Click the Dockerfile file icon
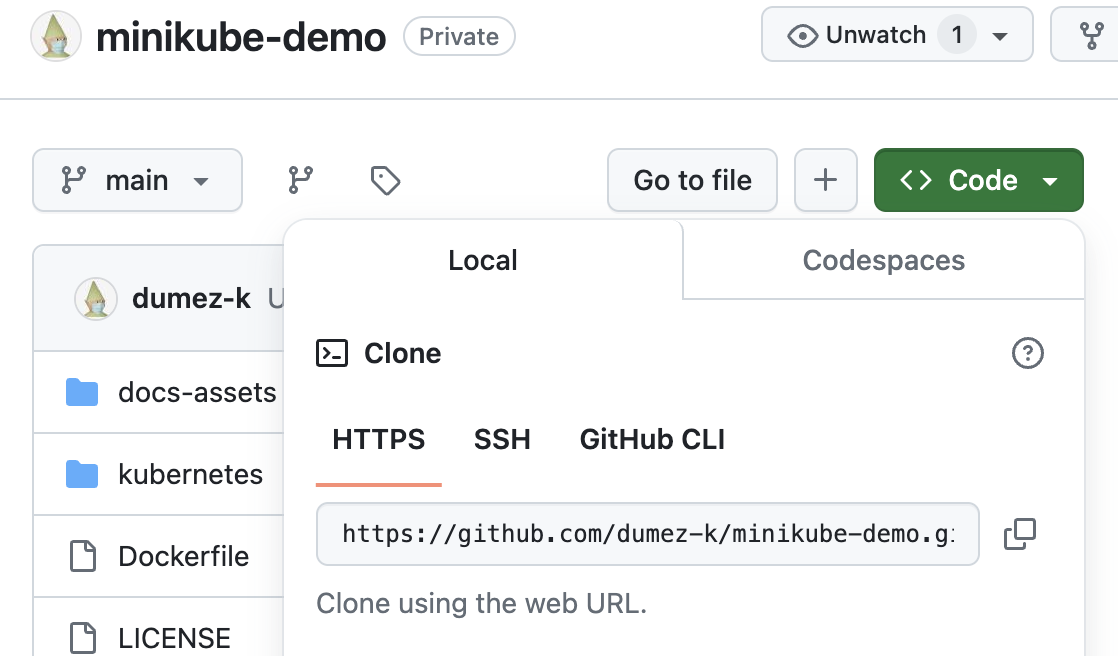 81,556
